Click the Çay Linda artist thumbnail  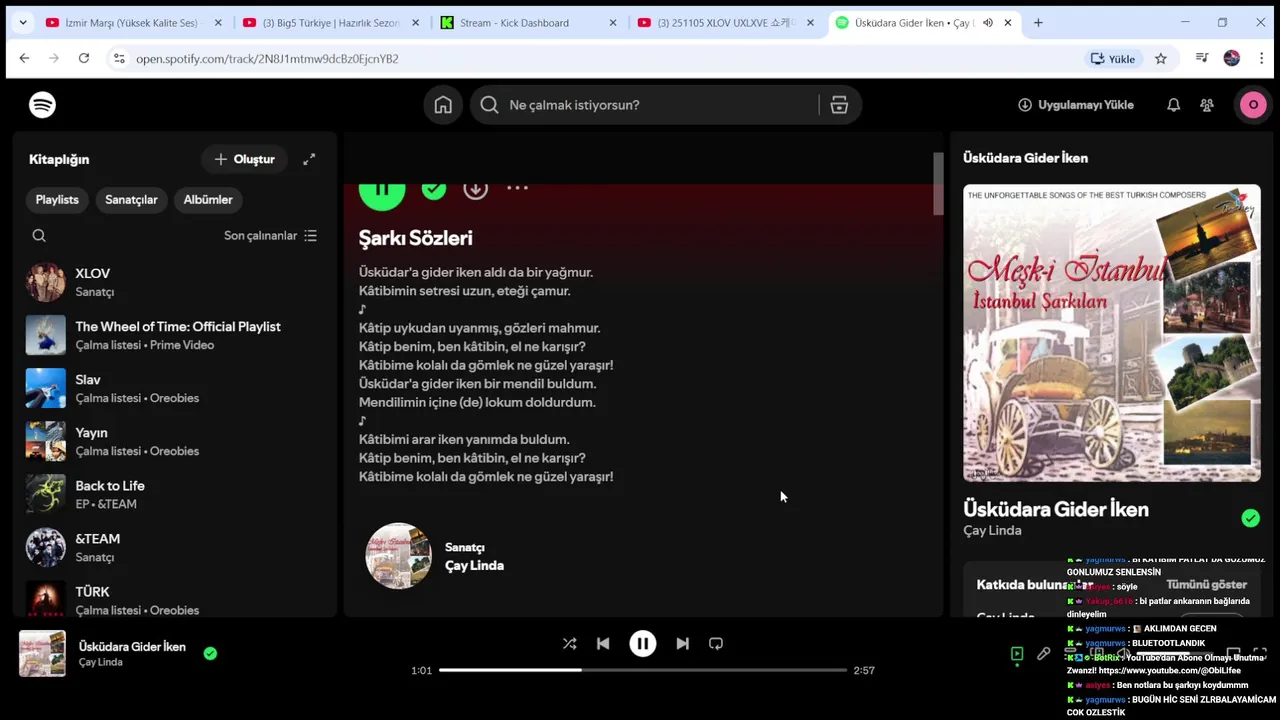[398, 556]
